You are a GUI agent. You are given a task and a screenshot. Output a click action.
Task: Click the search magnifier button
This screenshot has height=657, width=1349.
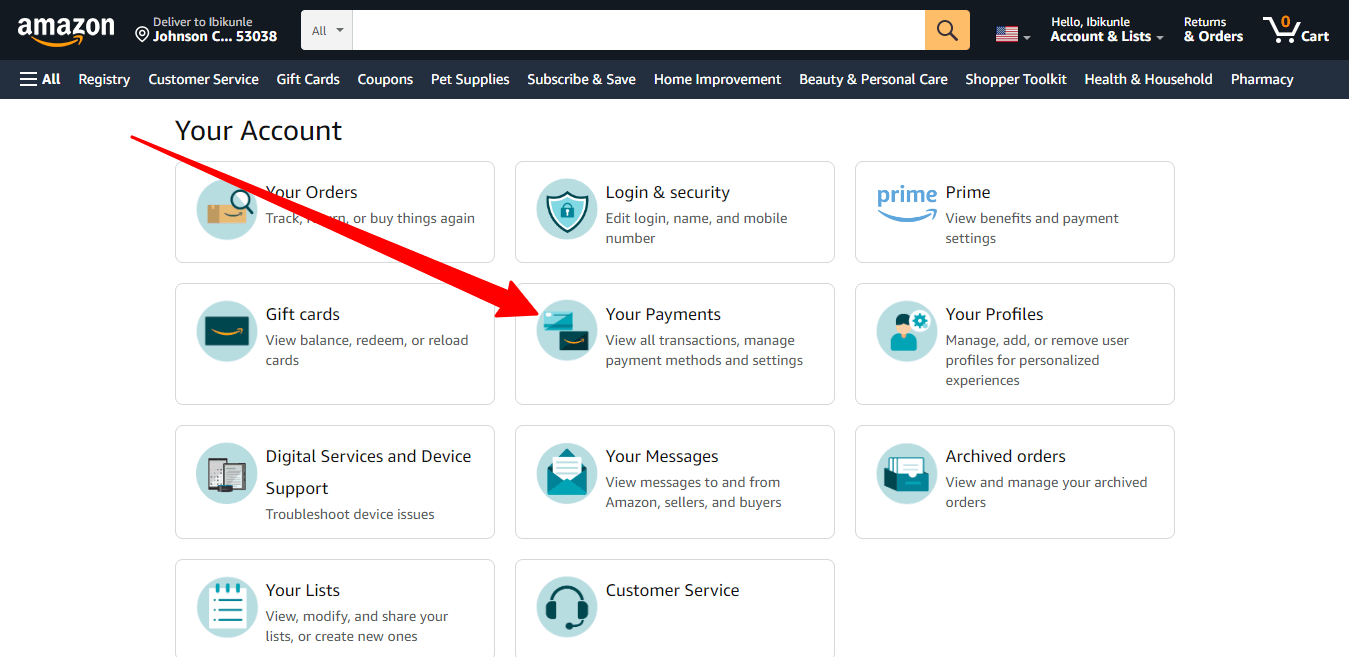(947, 30)
